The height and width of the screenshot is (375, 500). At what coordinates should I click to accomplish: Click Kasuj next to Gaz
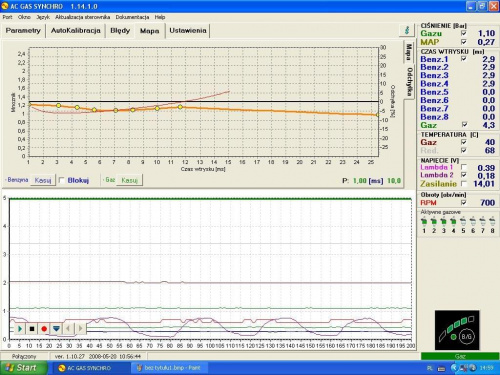129,180
